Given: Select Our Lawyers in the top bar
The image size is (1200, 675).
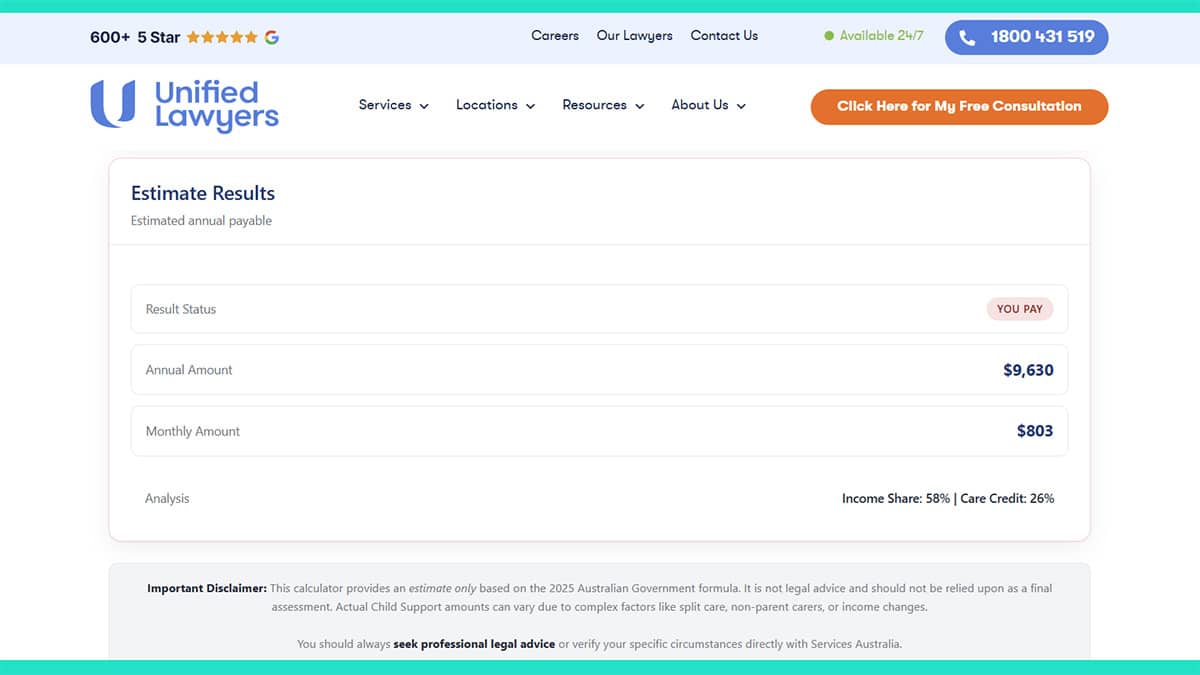Looking at the screenshot, I should [634, 36].
